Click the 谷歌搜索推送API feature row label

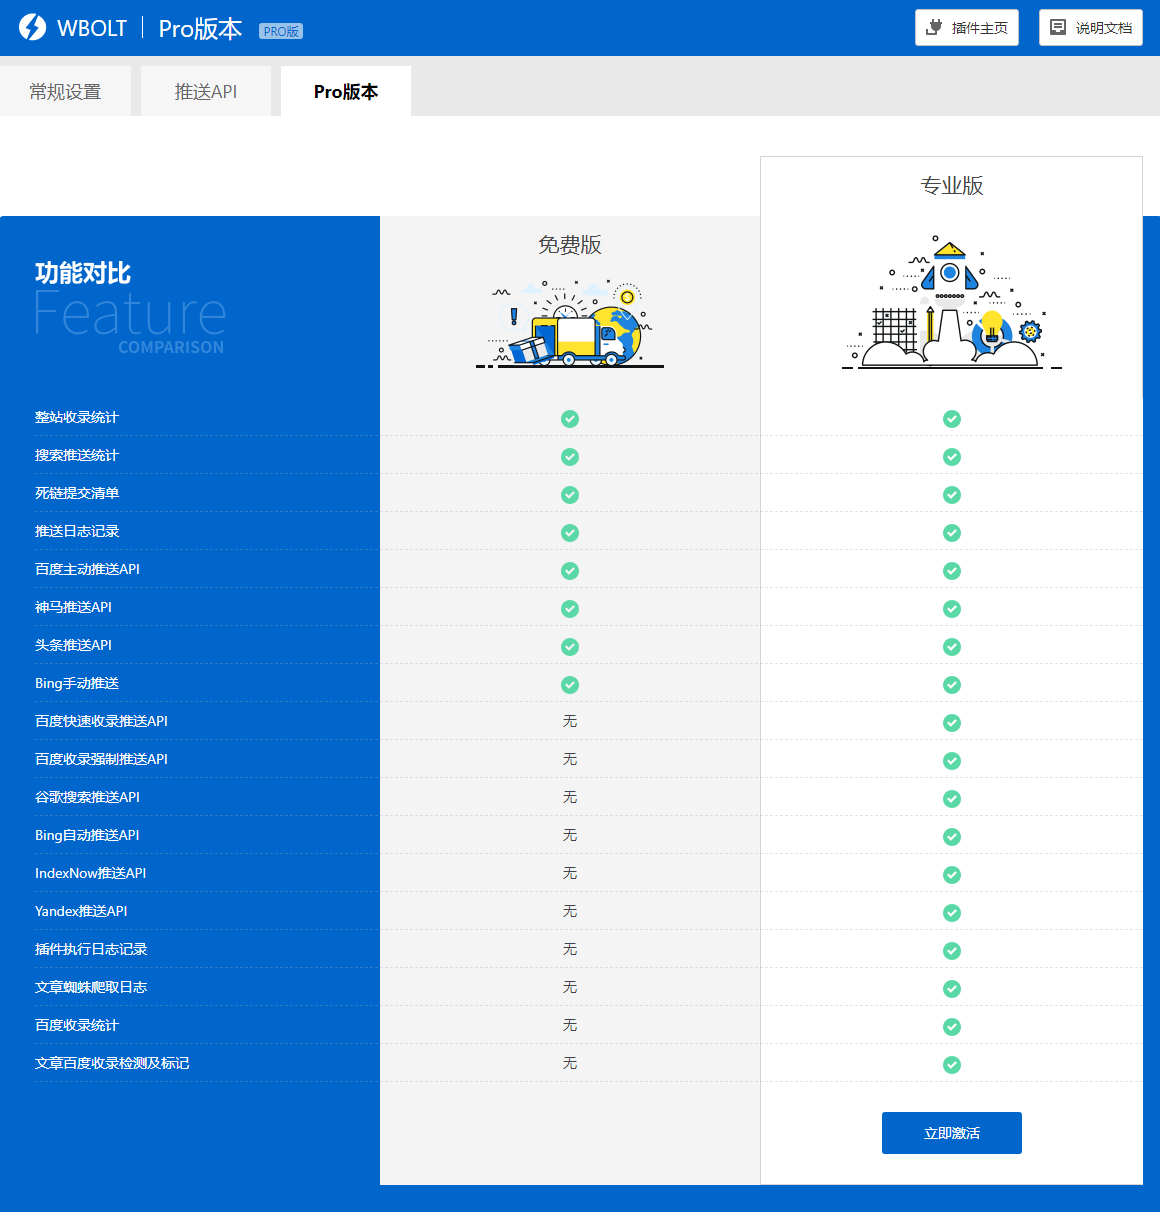[x=87, y=797]
